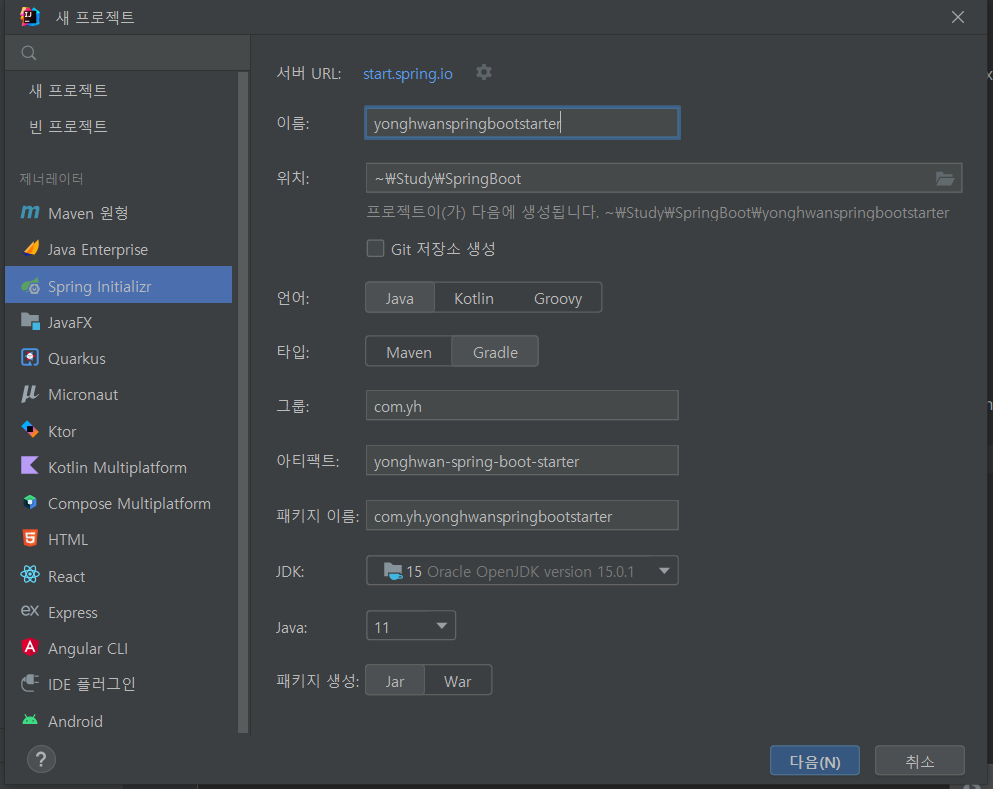
Task: Click the Angular CLI icon
Action: coord(30,647)
